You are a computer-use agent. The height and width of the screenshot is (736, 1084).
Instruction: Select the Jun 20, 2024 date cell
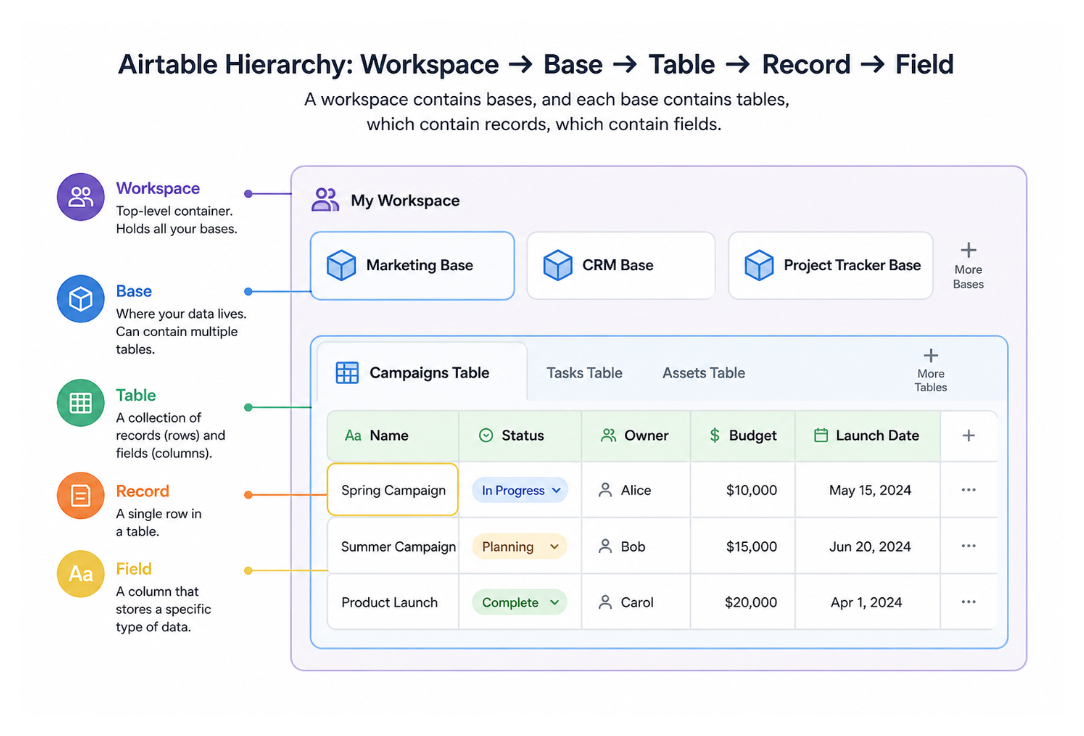[868, 547]
